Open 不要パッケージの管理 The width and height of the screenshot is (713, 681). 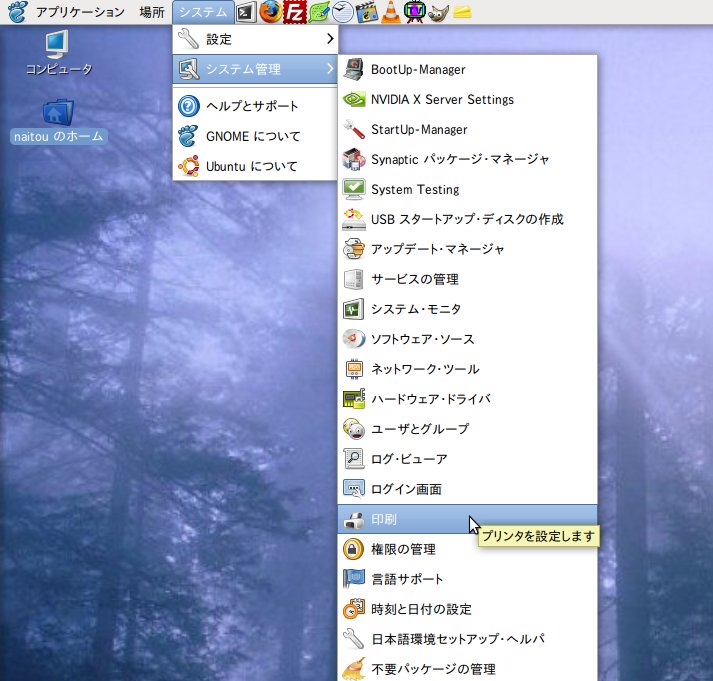point(467,668)
